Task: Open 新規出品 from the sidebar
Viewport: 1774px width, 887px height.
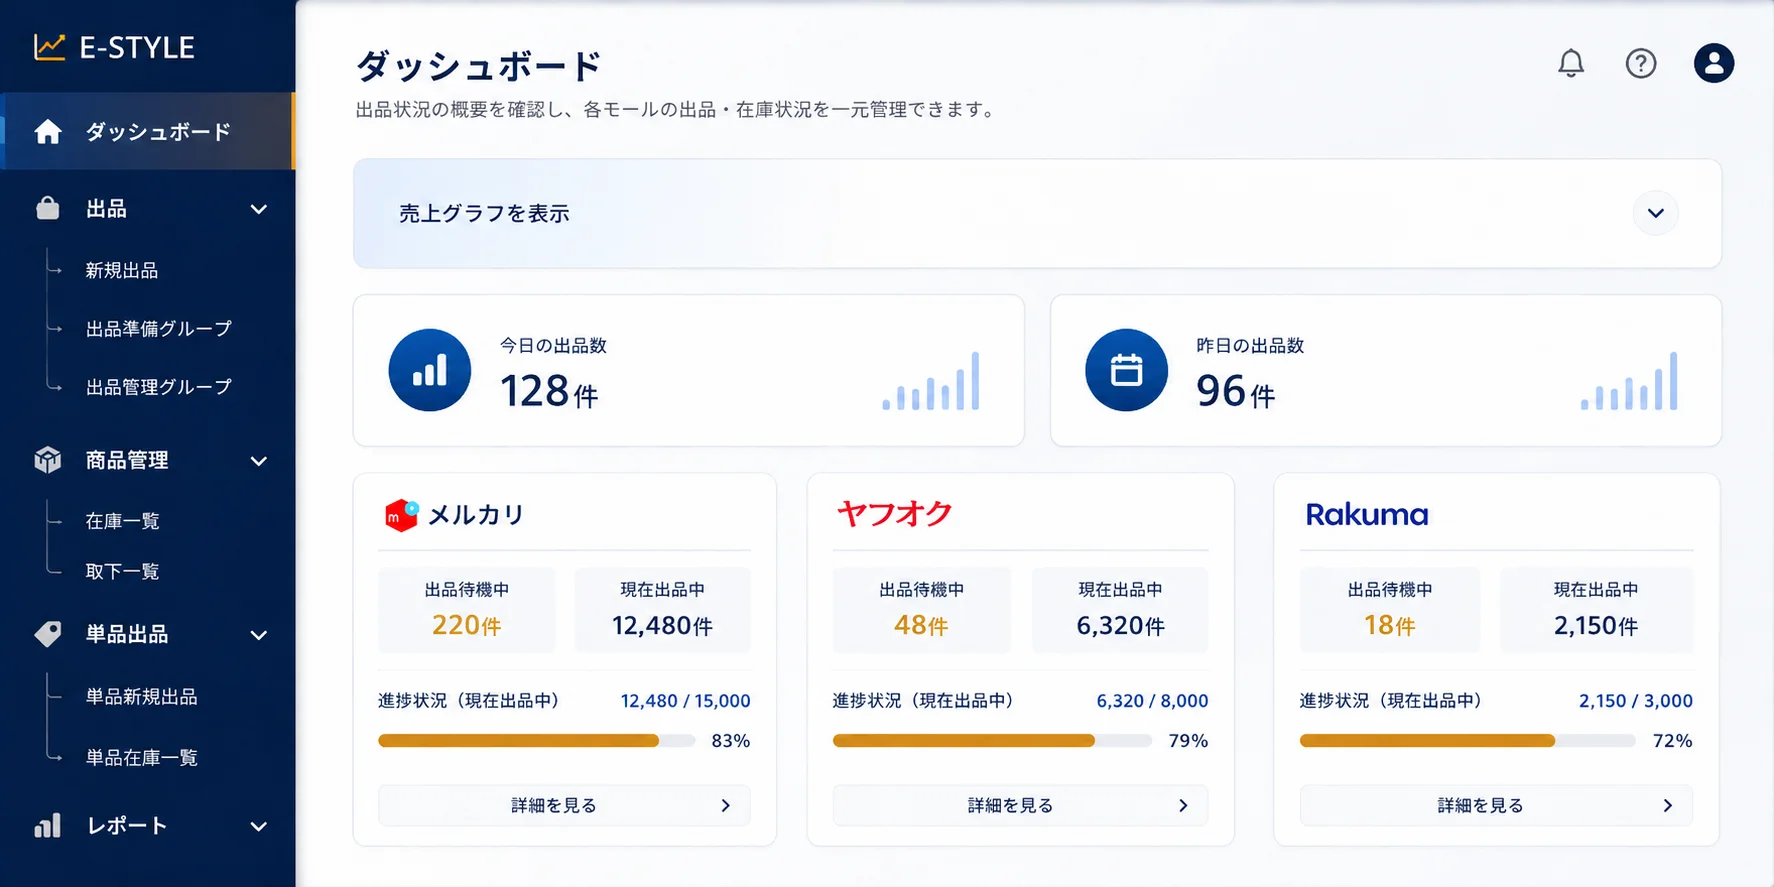Action: tap(122, 270)
